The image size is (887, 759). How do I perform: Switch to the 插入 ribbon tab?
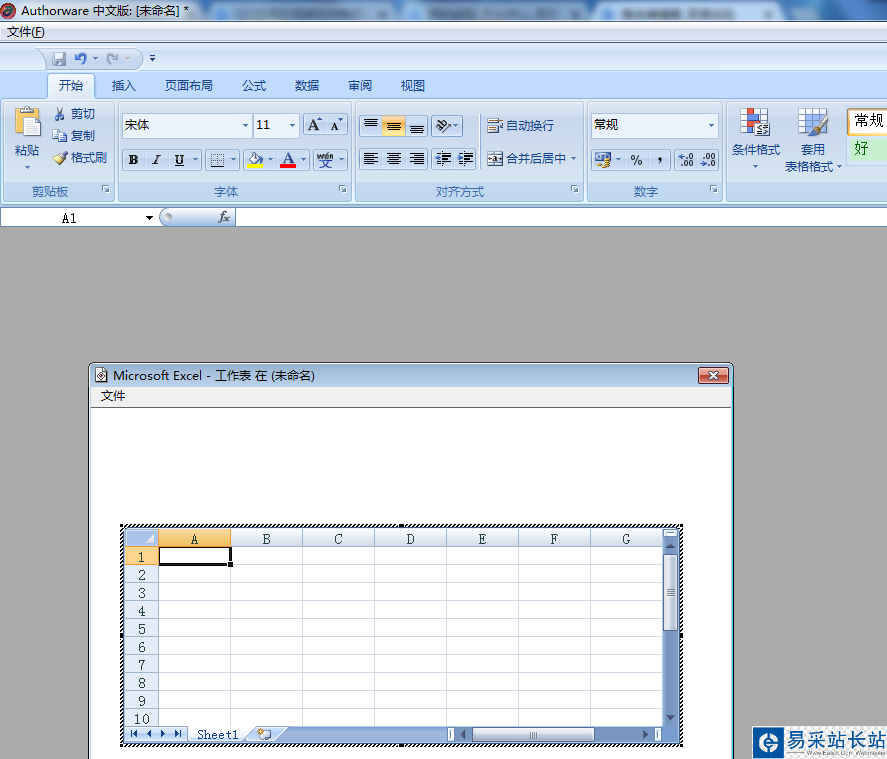click(123, 85)
